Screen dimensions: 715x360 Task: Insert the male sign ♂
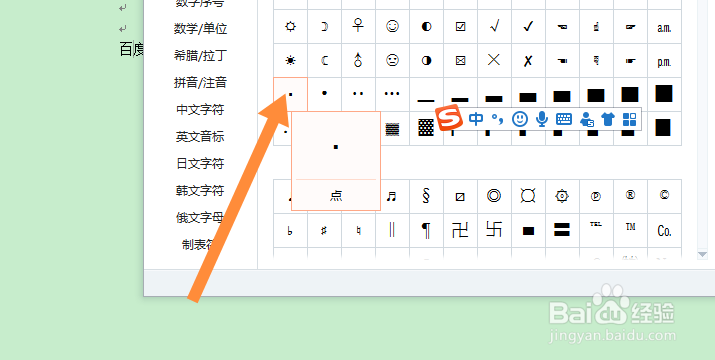[x=358, y=60]
